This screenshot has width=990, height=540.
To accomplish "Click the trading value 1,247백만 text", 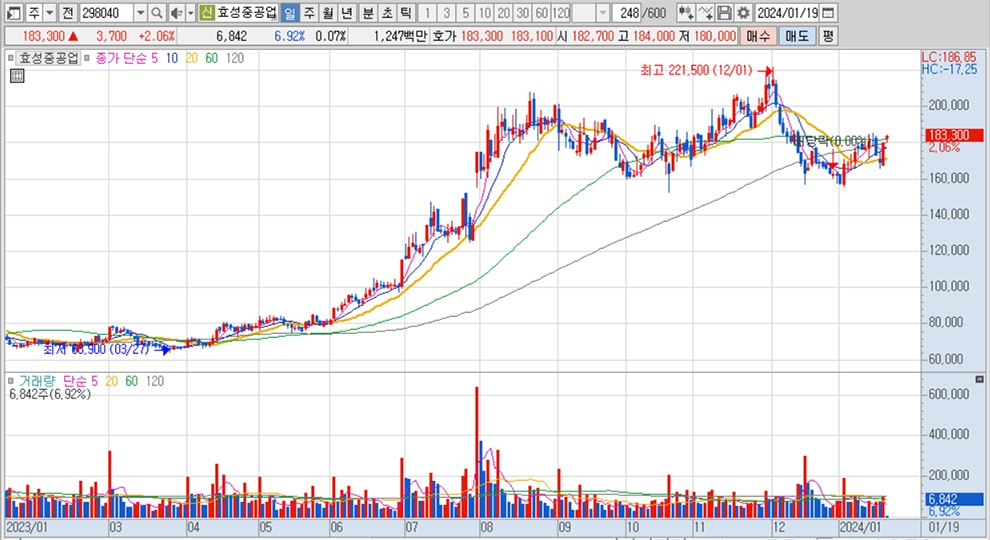I will click(x=400, y=36).
